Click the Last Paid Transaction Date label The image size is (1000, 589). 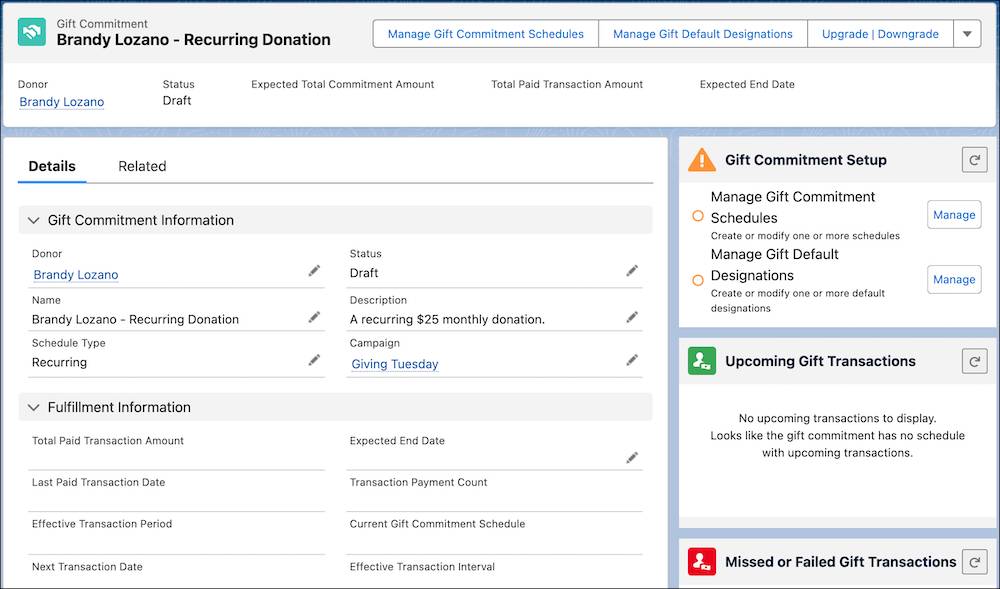point(98,483)
